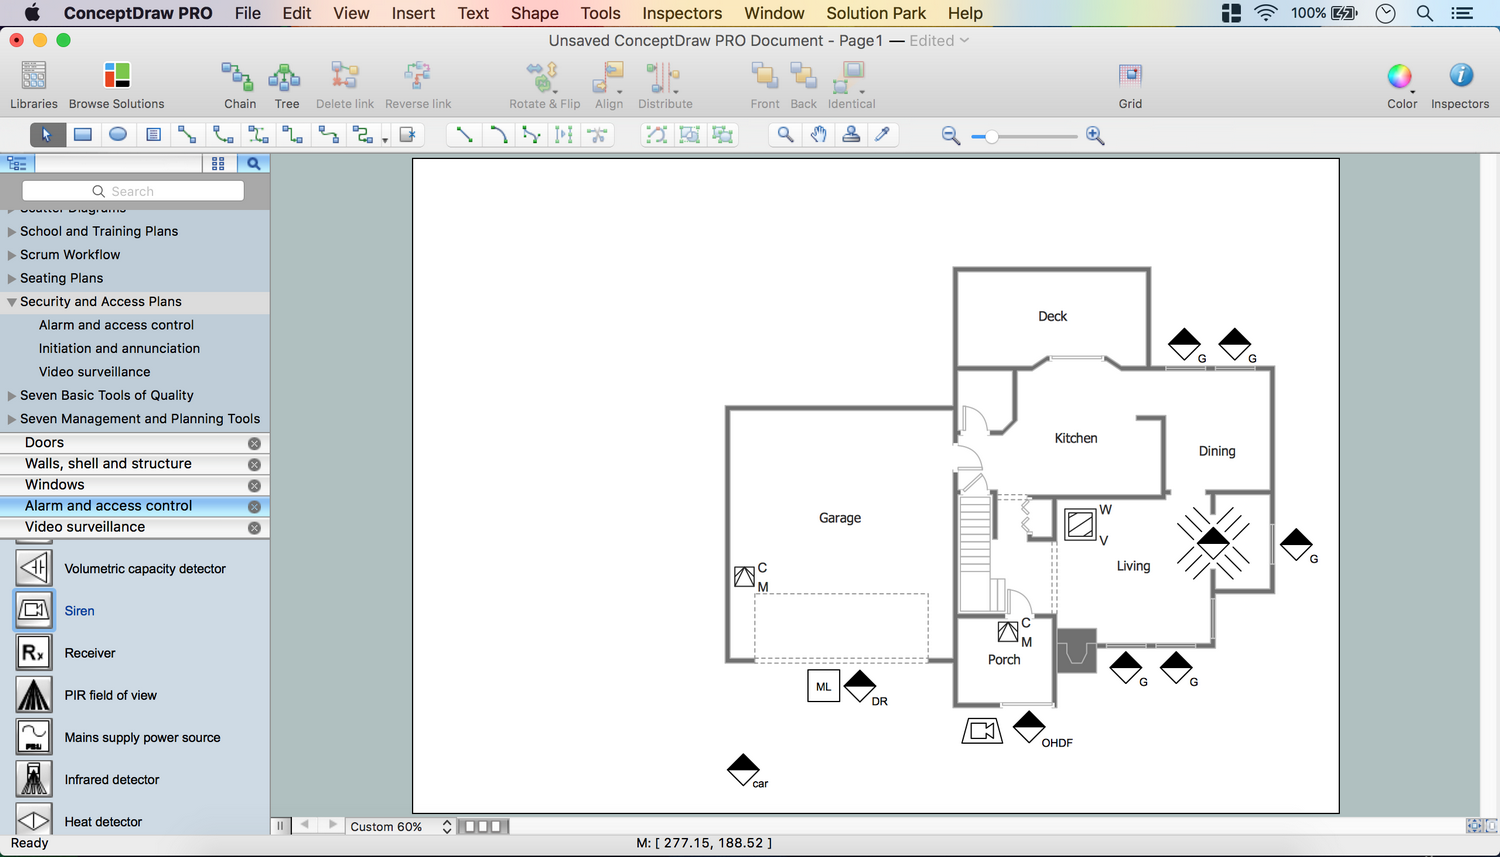This screenshot has width=1500, height=857.
Task: Click the library Search field
Action: 133,191
